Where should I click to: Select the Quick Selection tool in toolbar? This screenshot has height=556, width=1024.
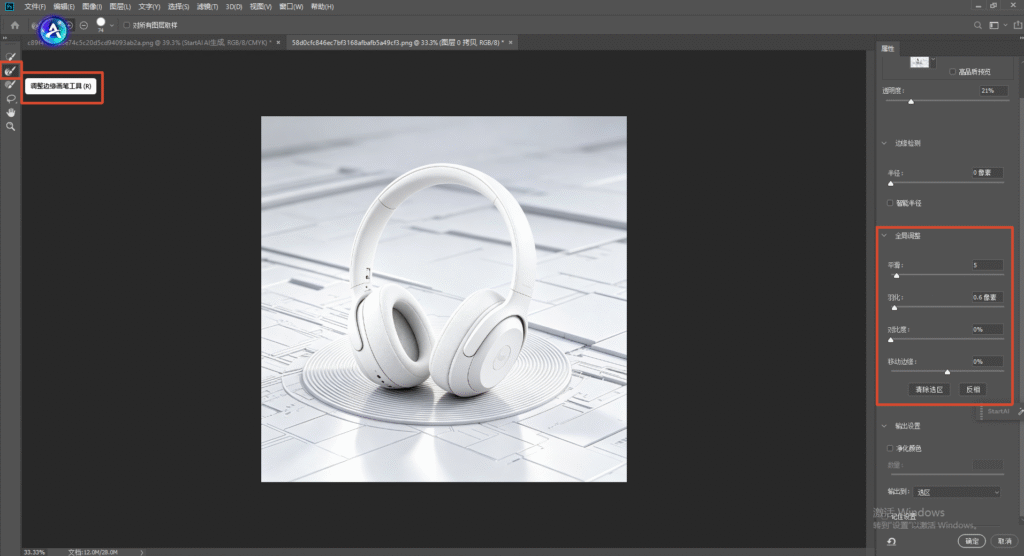click(10, 57)
